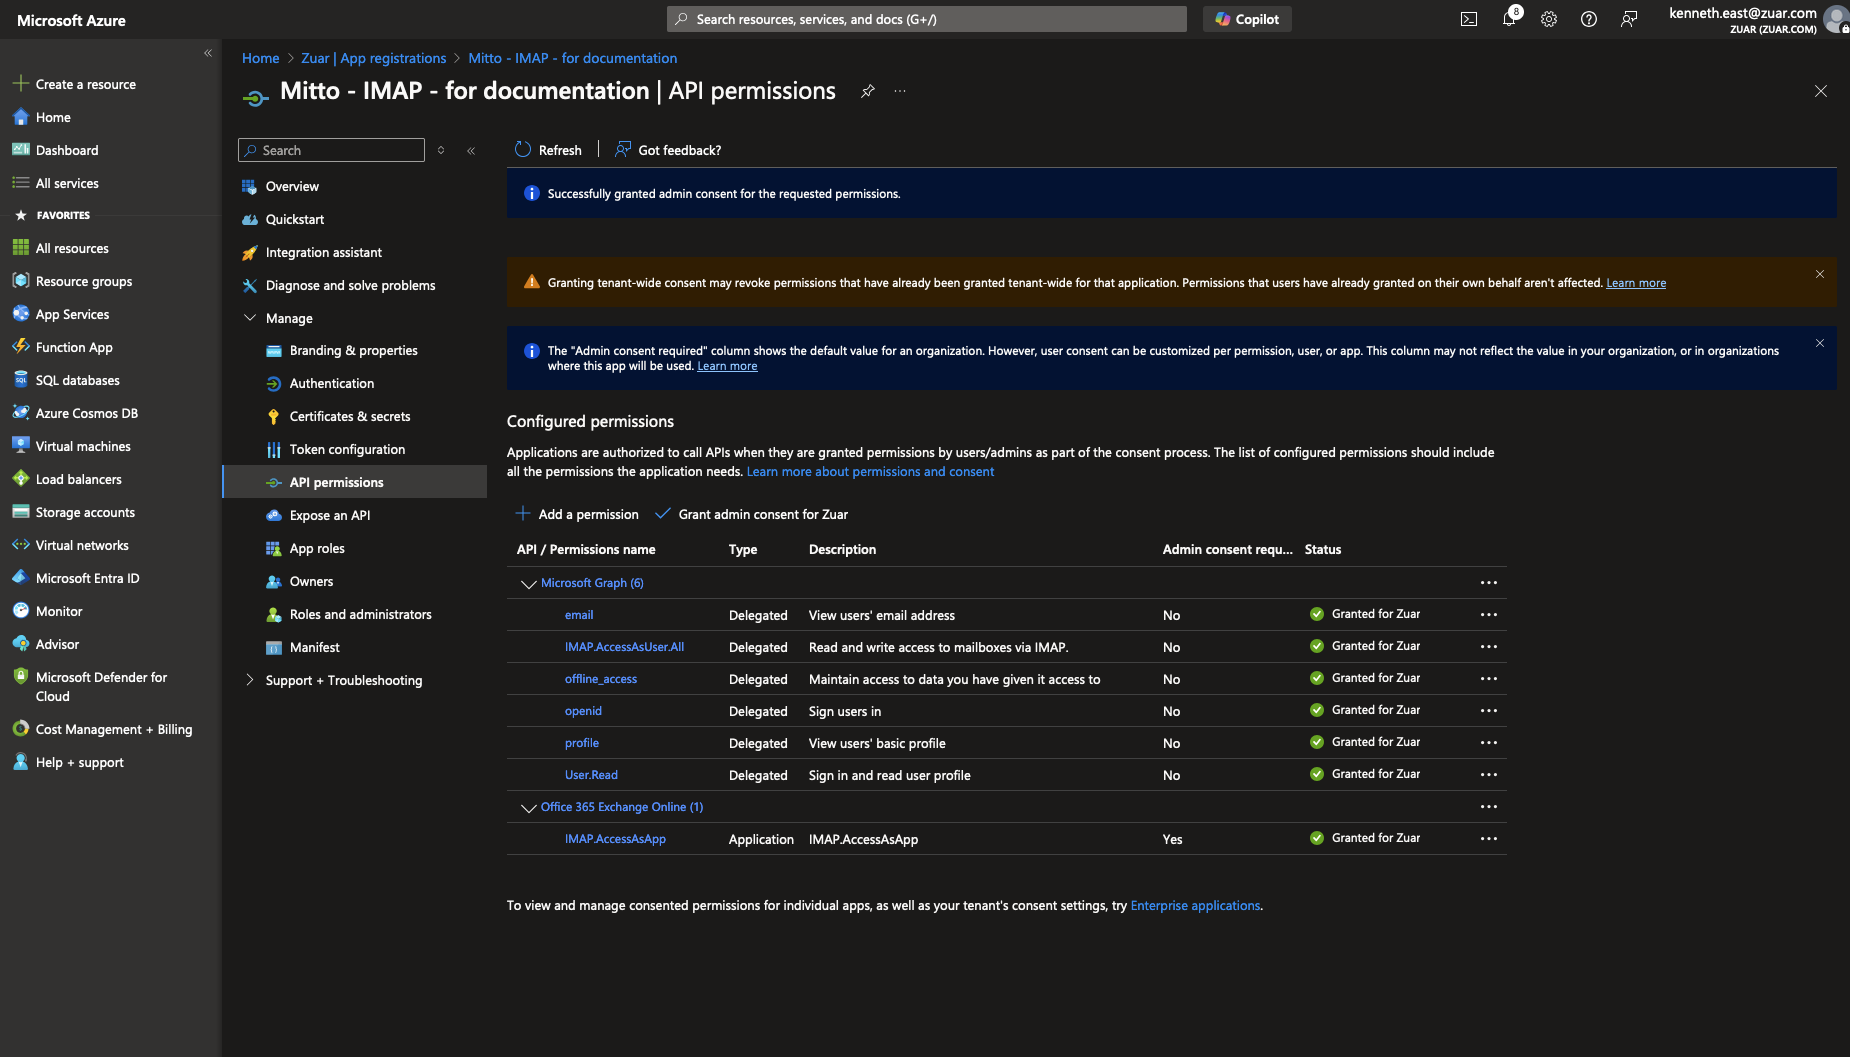This screenshot has width=1850, height=1057.
Task: Open kenneth.east@zuar.com account menu
Action: tap(1757, 19)
